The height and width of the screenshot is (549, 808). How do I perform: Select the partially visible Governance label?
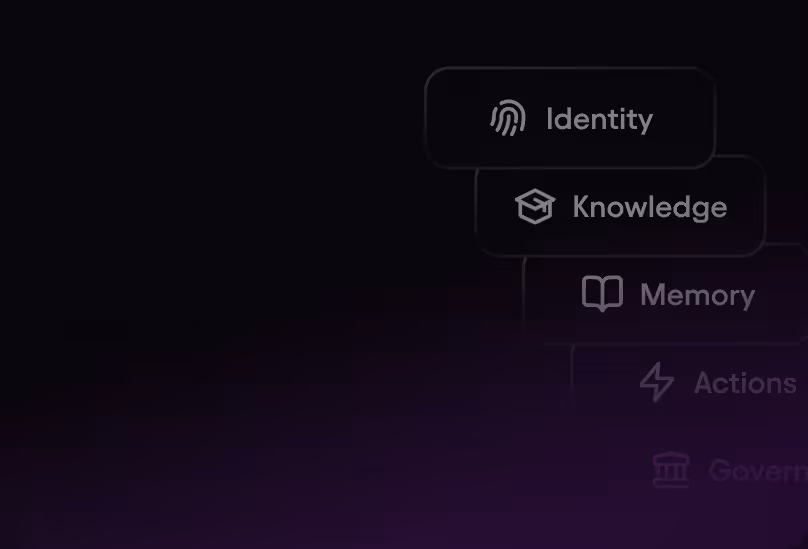coord(758,471)
